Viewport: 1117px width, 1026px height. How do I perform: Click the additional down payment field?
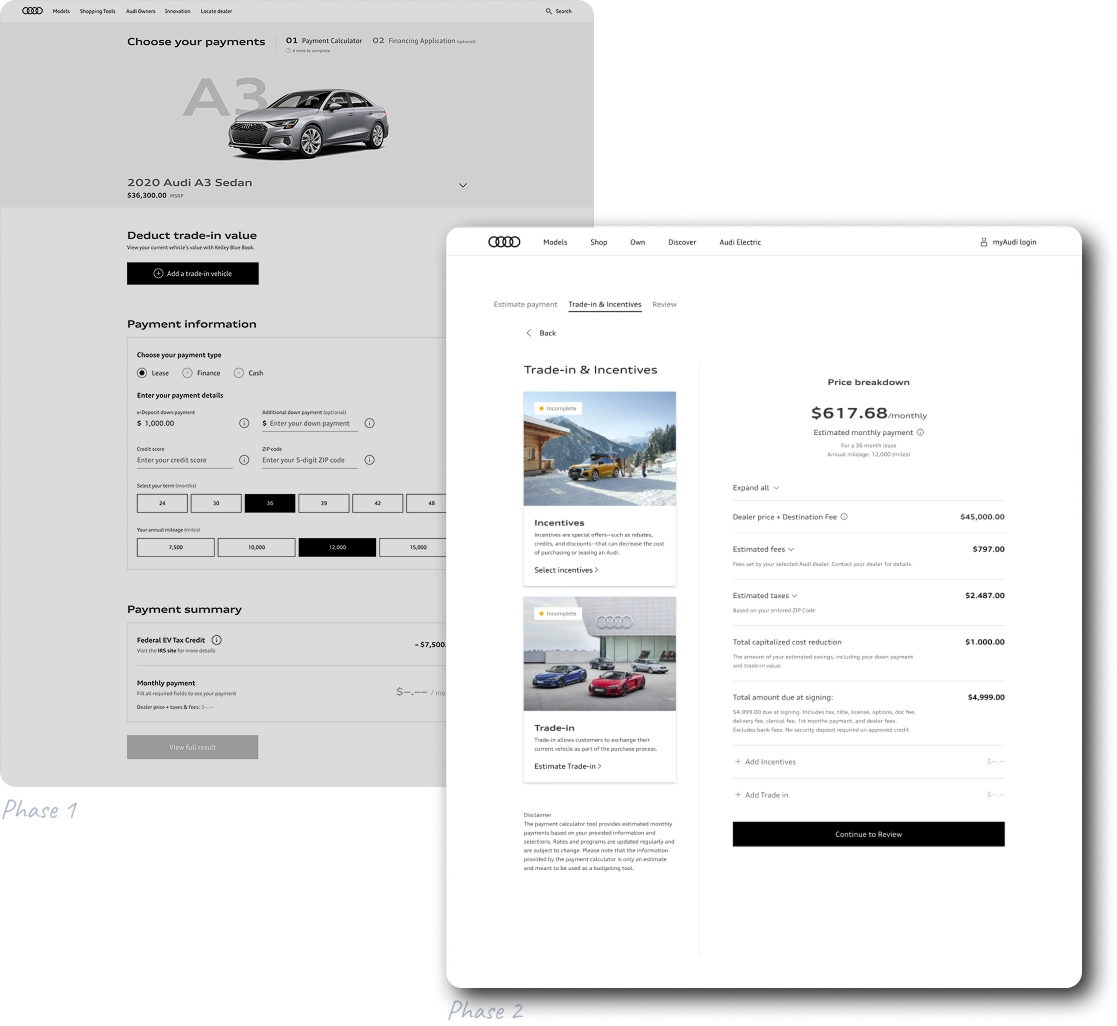tap(310, 423)
